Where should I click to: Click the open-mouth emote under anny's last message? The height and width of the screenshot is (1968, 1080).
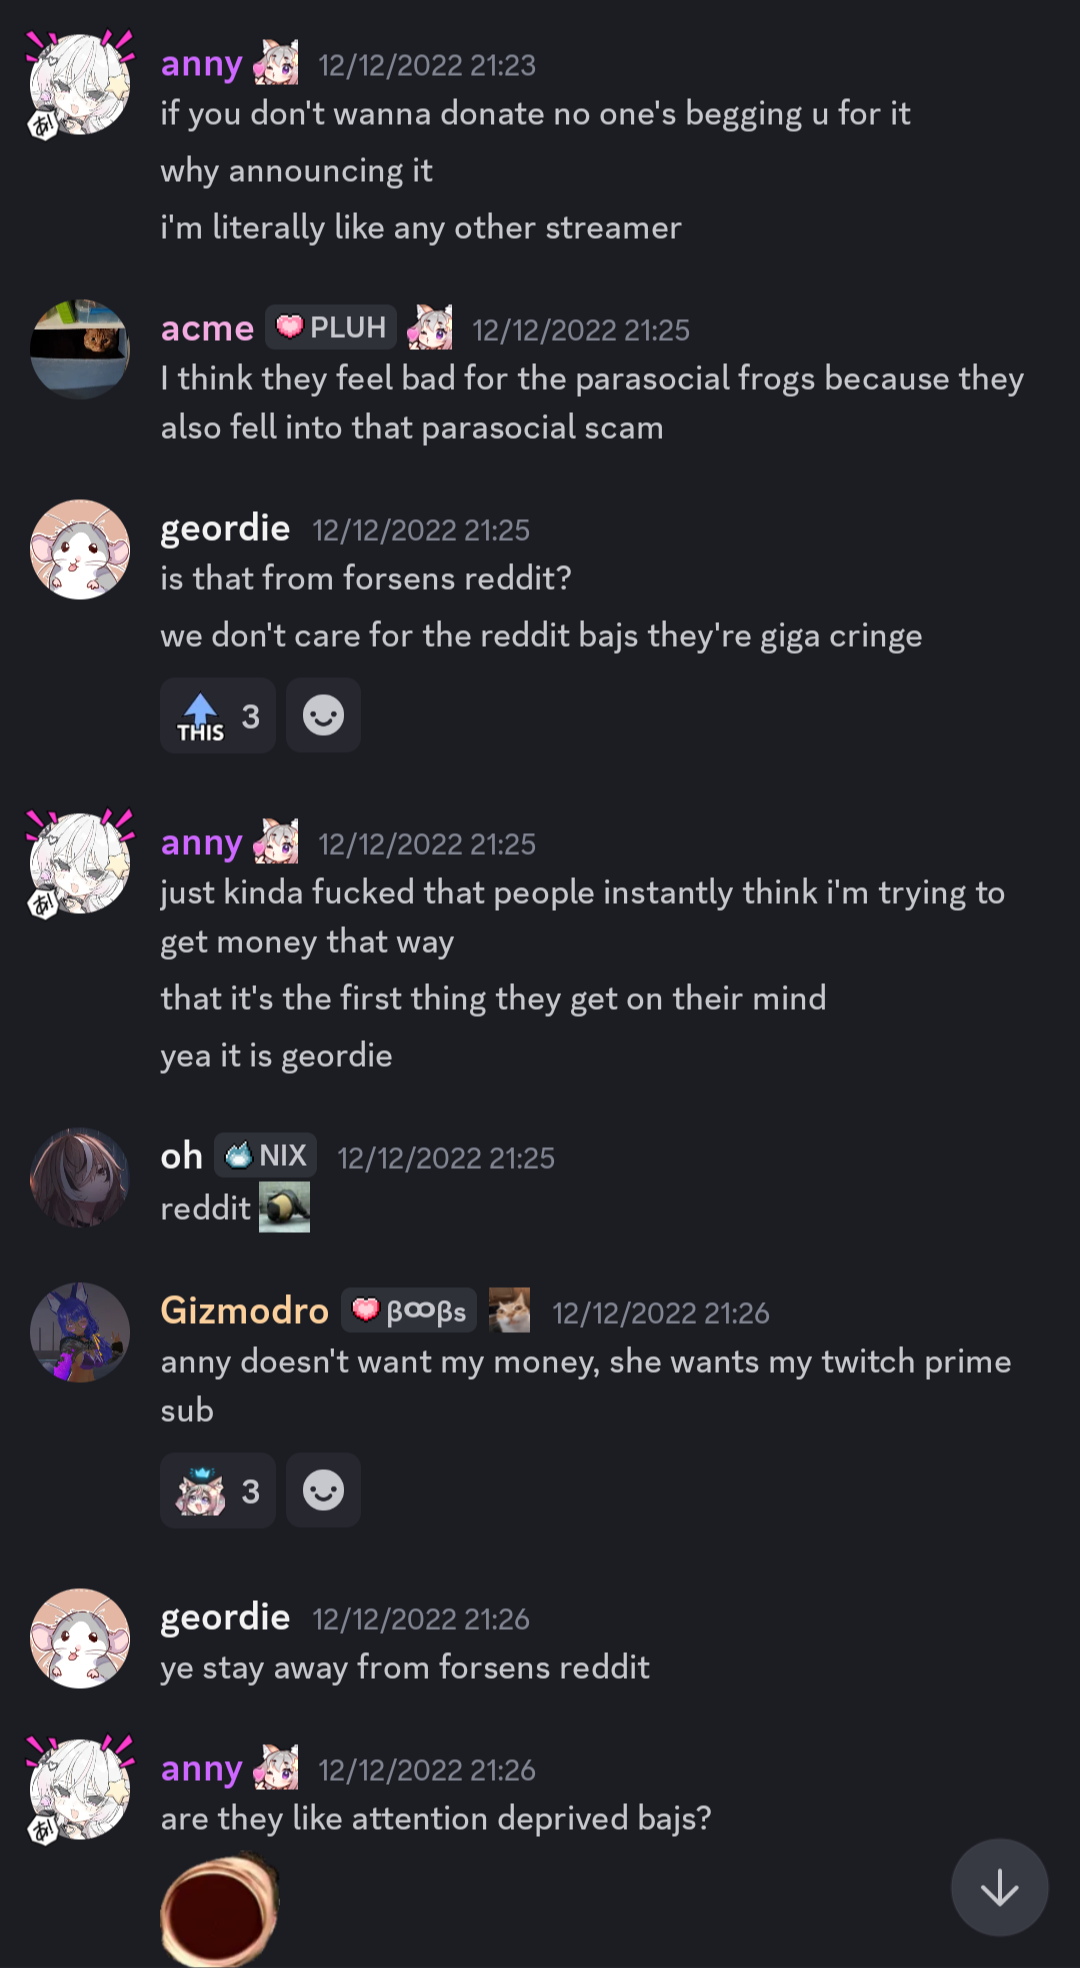220,1908
